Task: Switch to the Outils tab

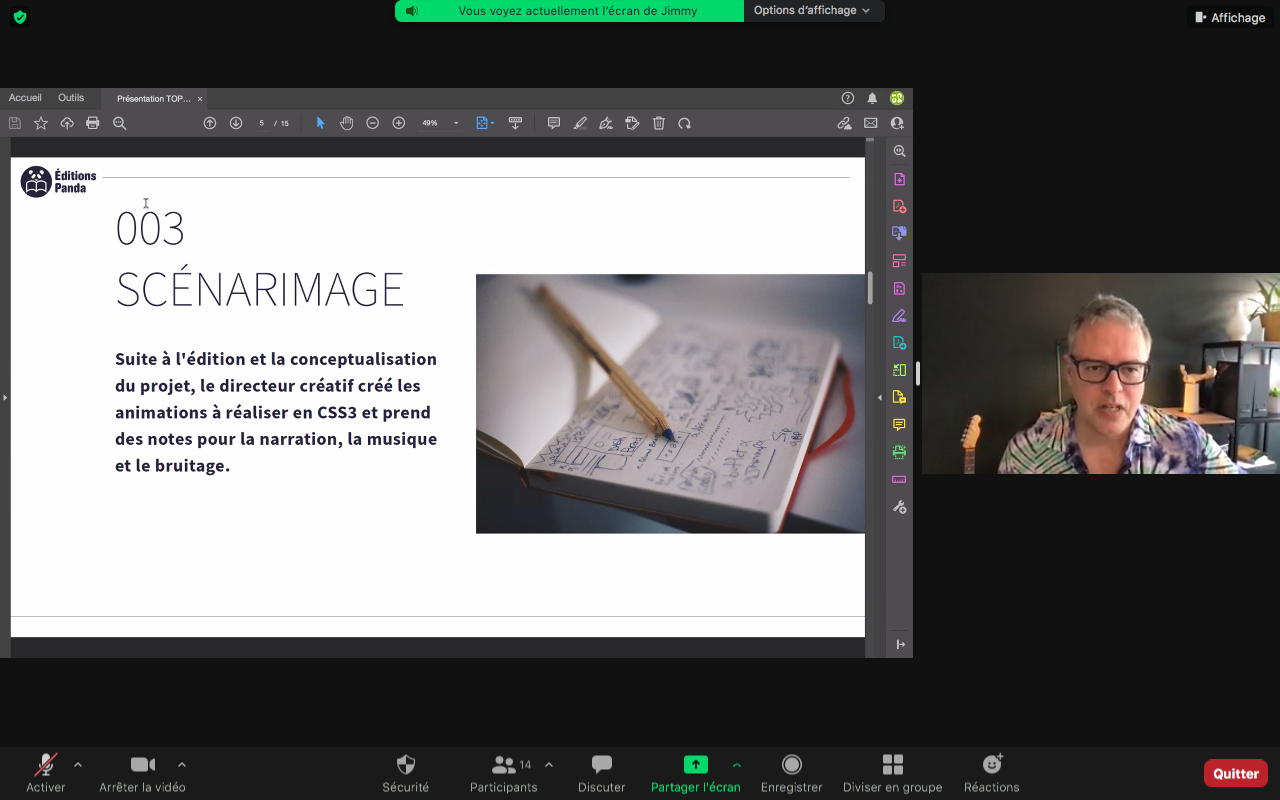Action: (71, 98)
